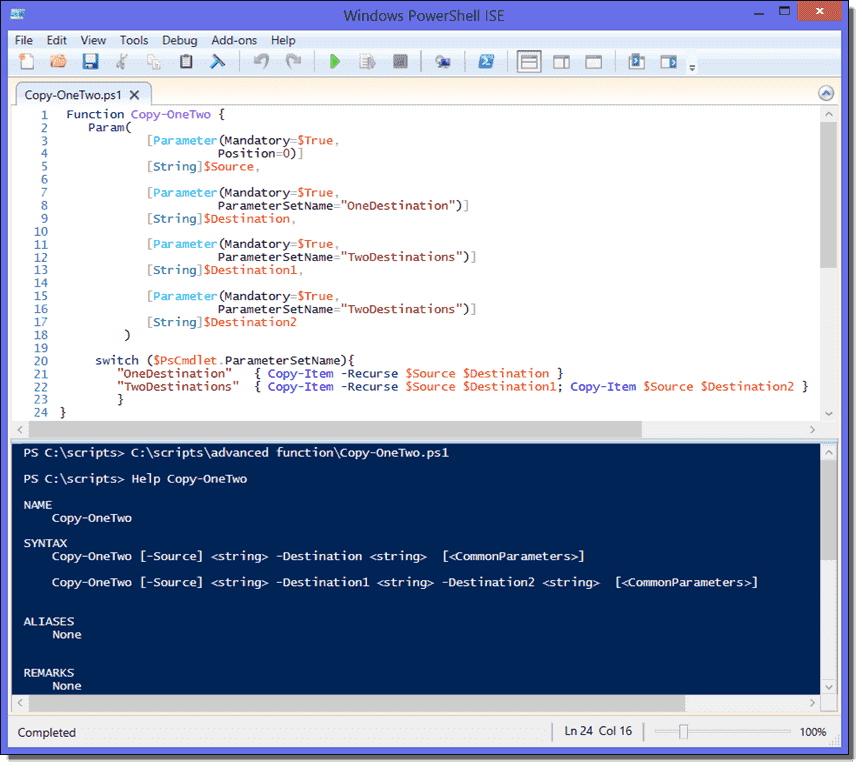Show script pane on top layout icon
The height and width of the screenshot is (768, 862).
tap(529, 62)
